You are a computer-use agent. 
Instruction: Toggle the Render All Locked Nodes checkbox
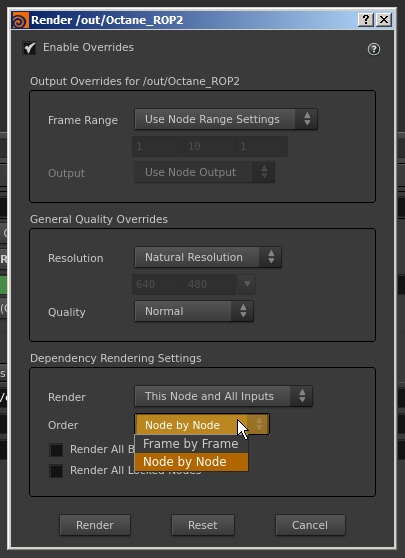[56, 471]
